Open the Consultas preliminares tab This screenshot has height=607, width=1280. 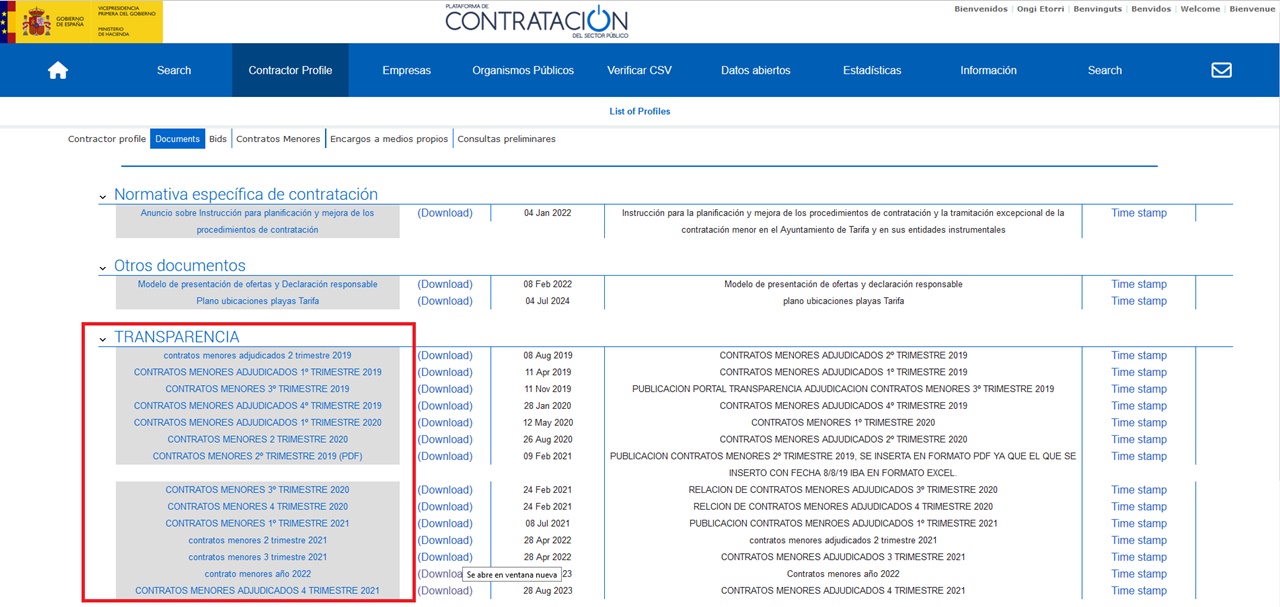click(x=506, y=139)
